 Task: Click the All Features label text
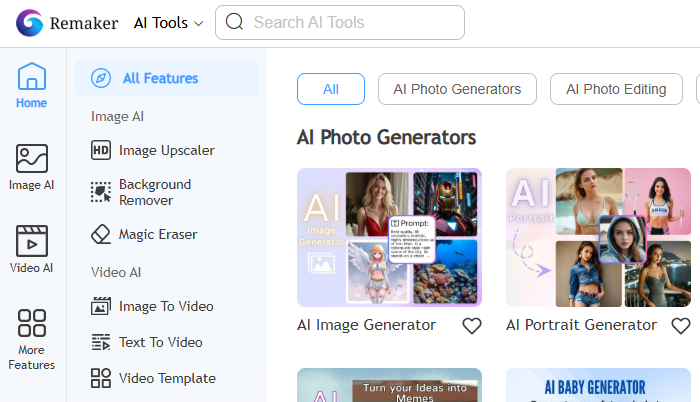pyautogui.click(x=160, y=78)
